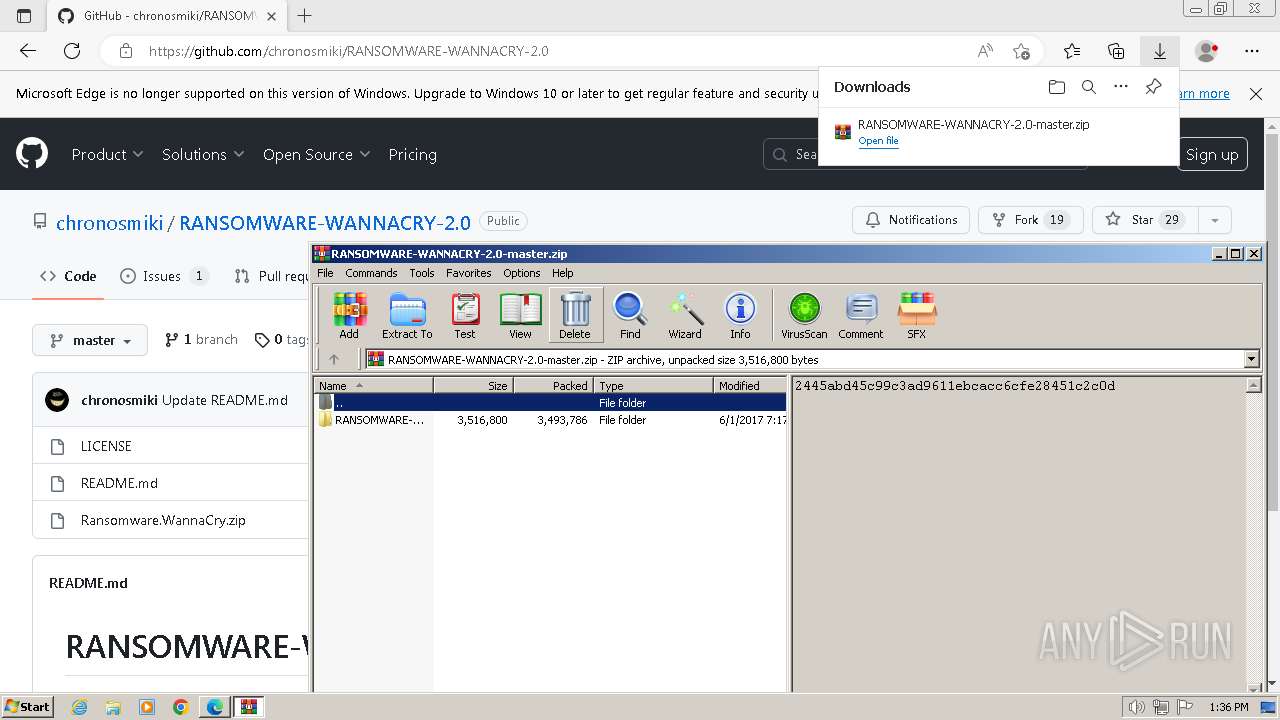The image size is (1280, 720).
Task: Open the Favorites menu in WinRAR
Action: pyautogui.click(x=468, y=273)
